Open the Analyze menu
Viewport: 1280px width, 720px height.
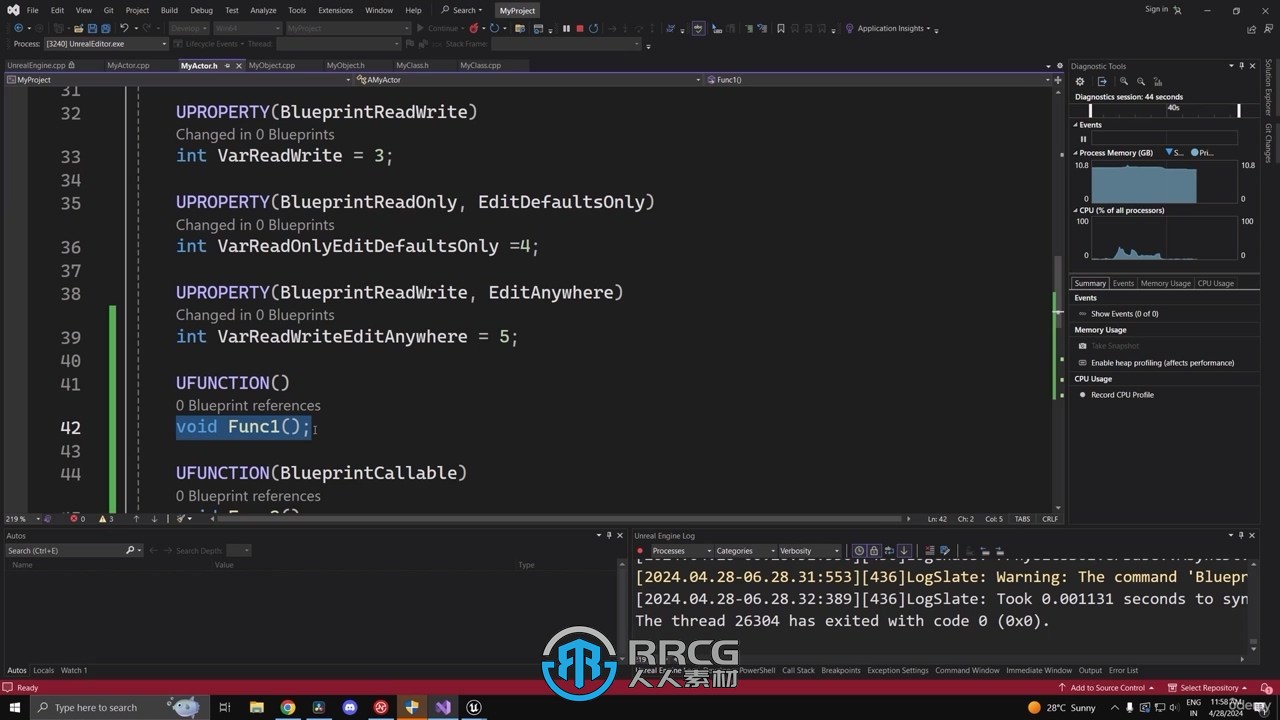(263, 10)
